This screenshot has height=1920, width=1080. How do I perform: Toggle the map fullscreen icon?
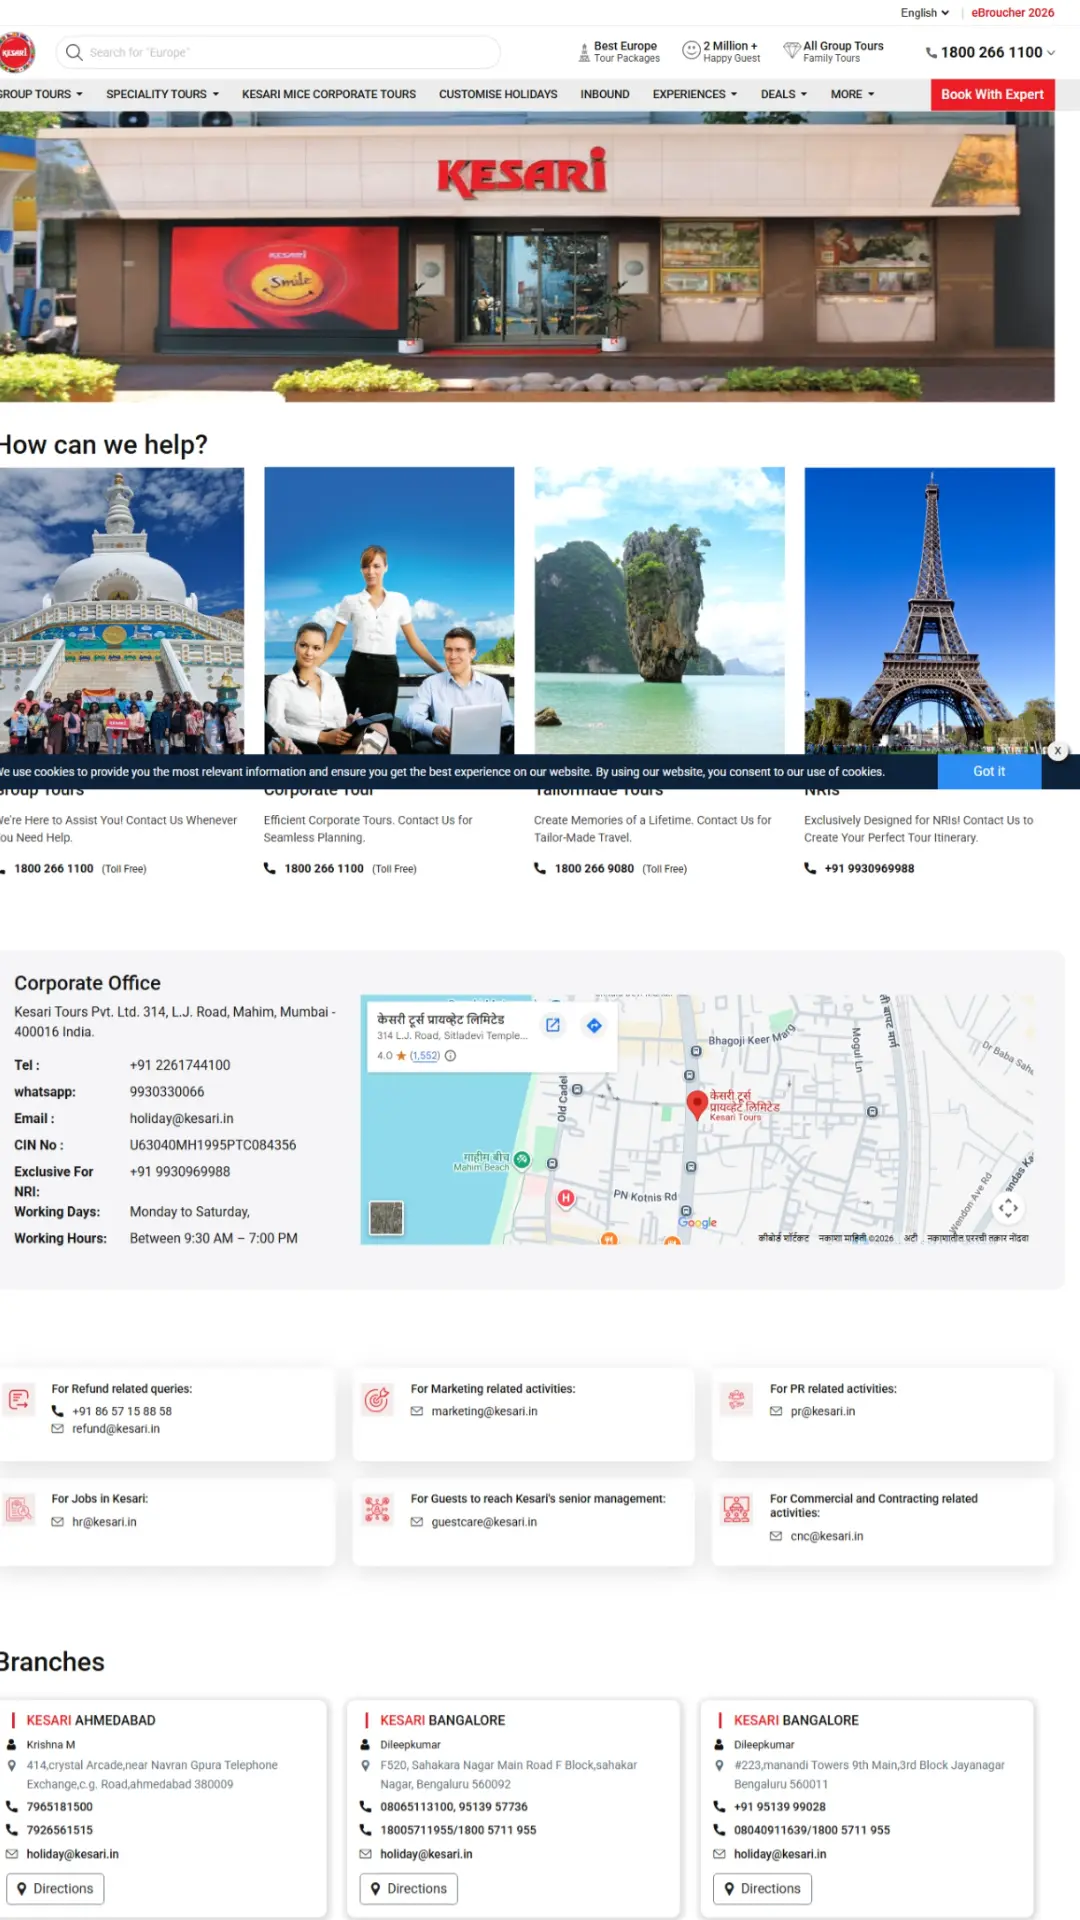[x=1008, y=1208]
